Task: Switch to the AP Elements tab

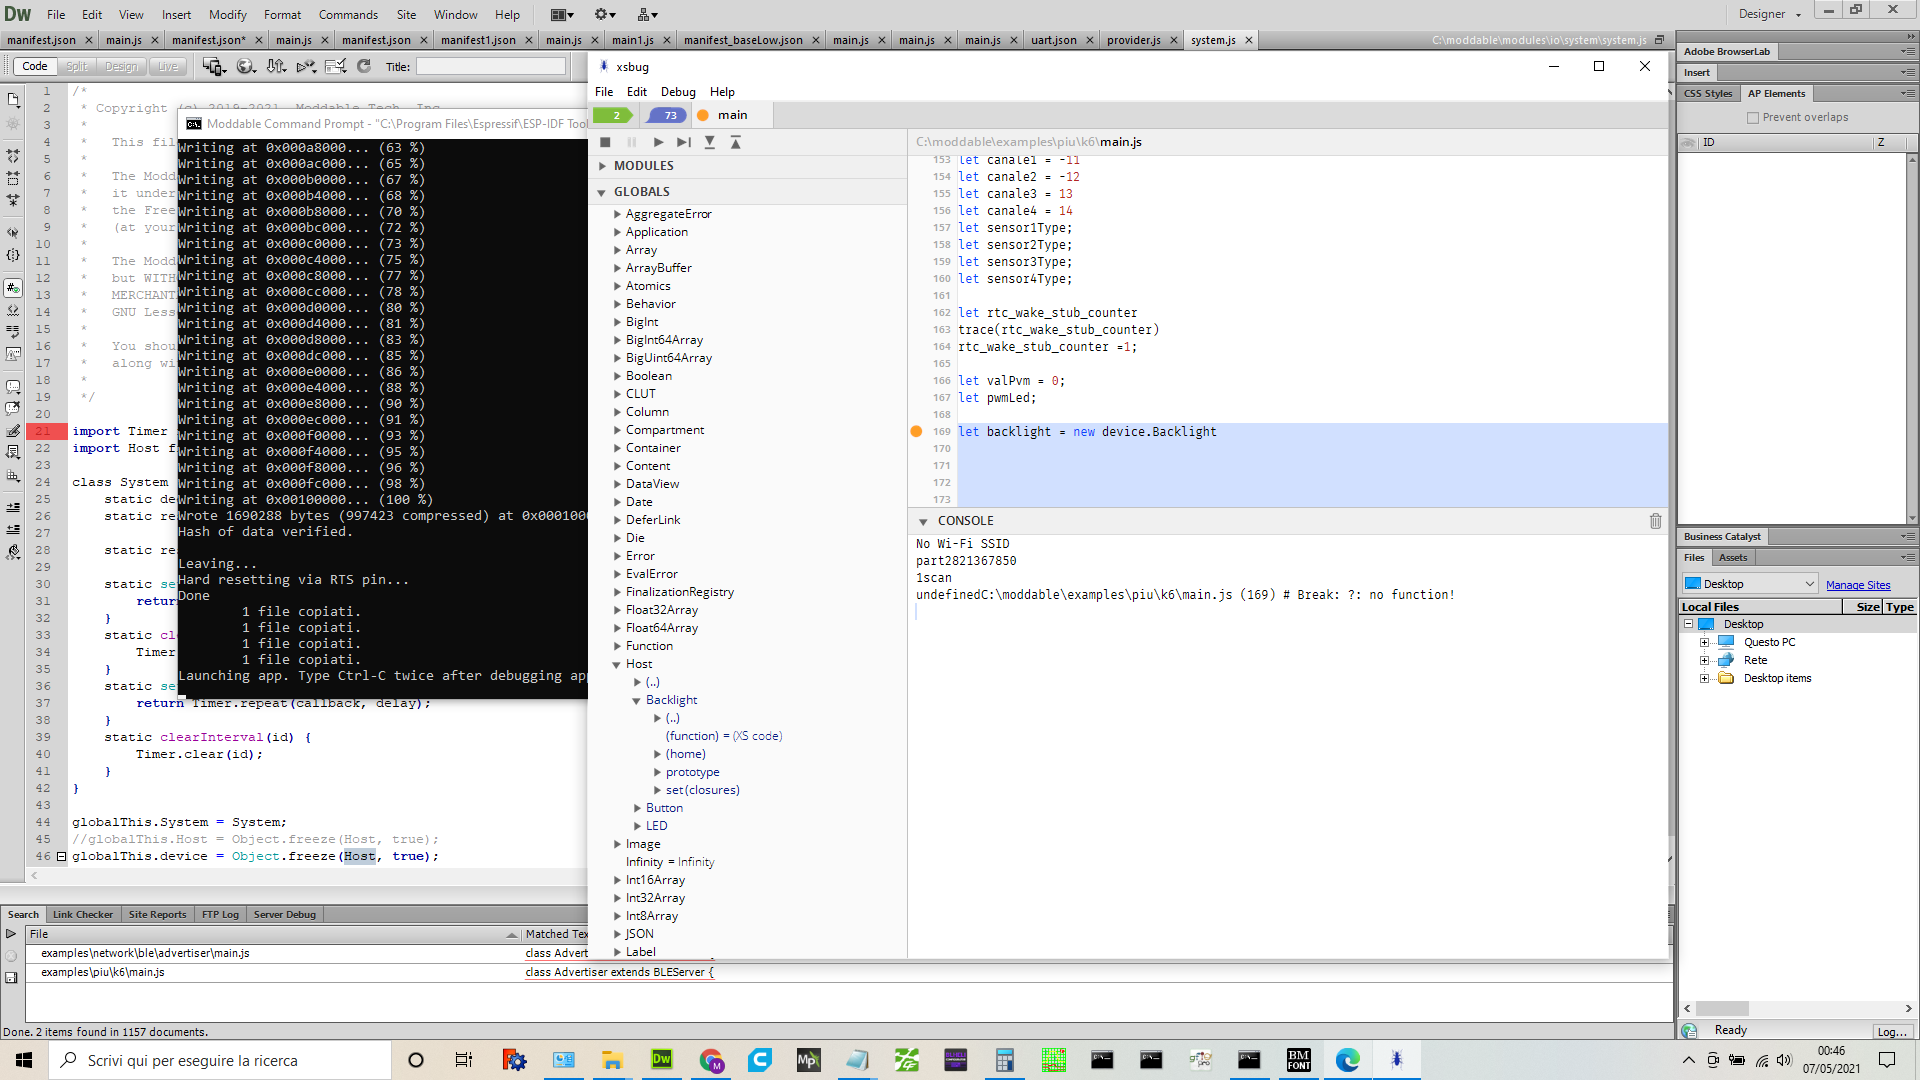Action: click(1777, 93)
